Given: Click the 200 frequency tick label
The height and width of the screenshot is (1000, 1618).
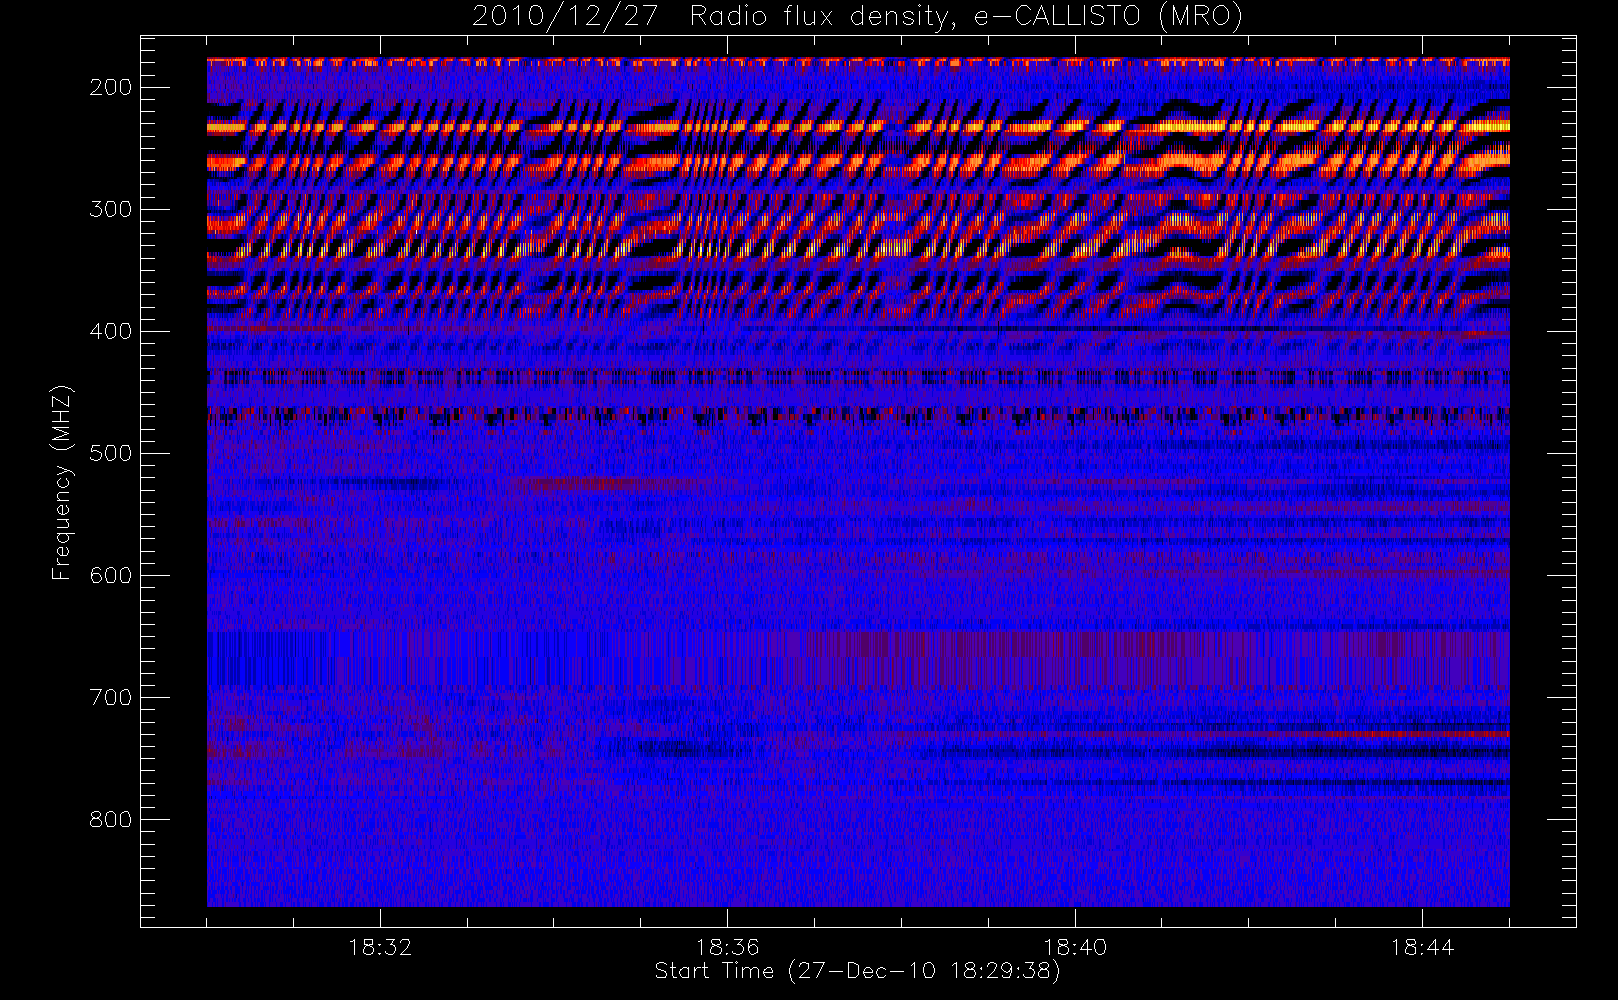Looking at the screenshot, I should pyautogui.click(x=111, y=87).
